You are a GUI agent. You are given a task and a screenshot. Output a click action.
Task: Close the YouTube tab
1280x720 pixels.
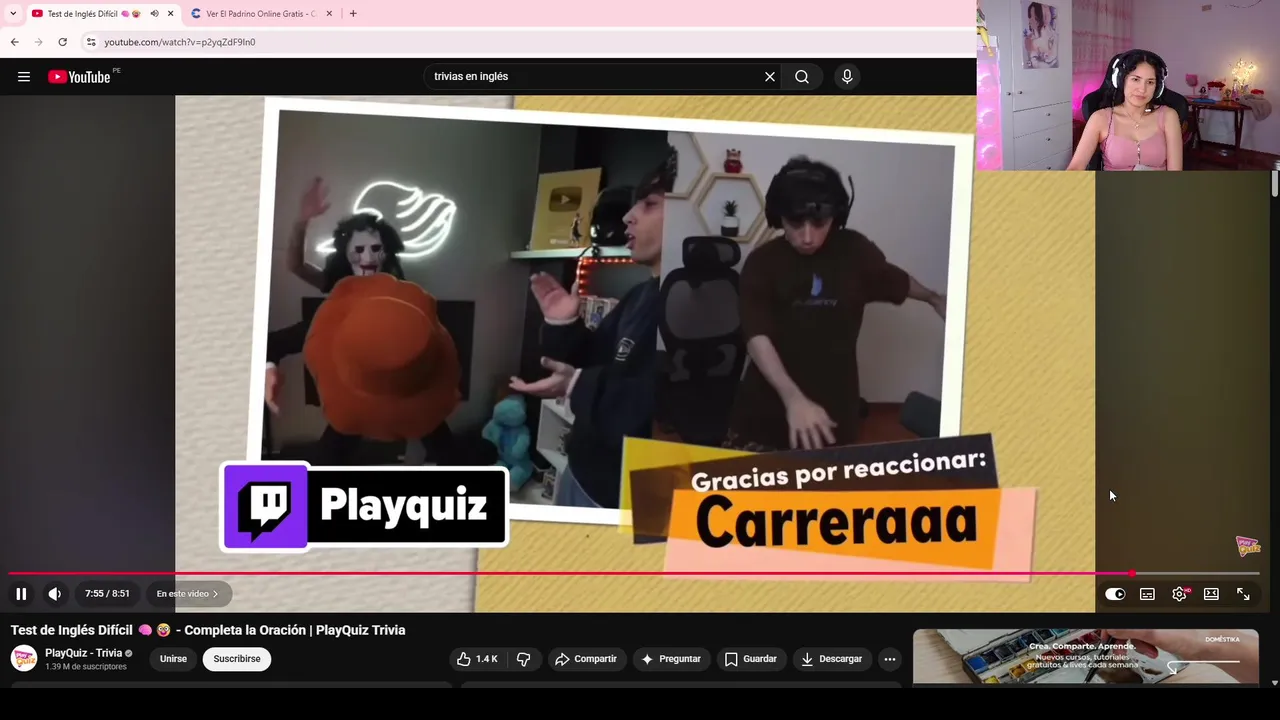(x=170, y=14)
